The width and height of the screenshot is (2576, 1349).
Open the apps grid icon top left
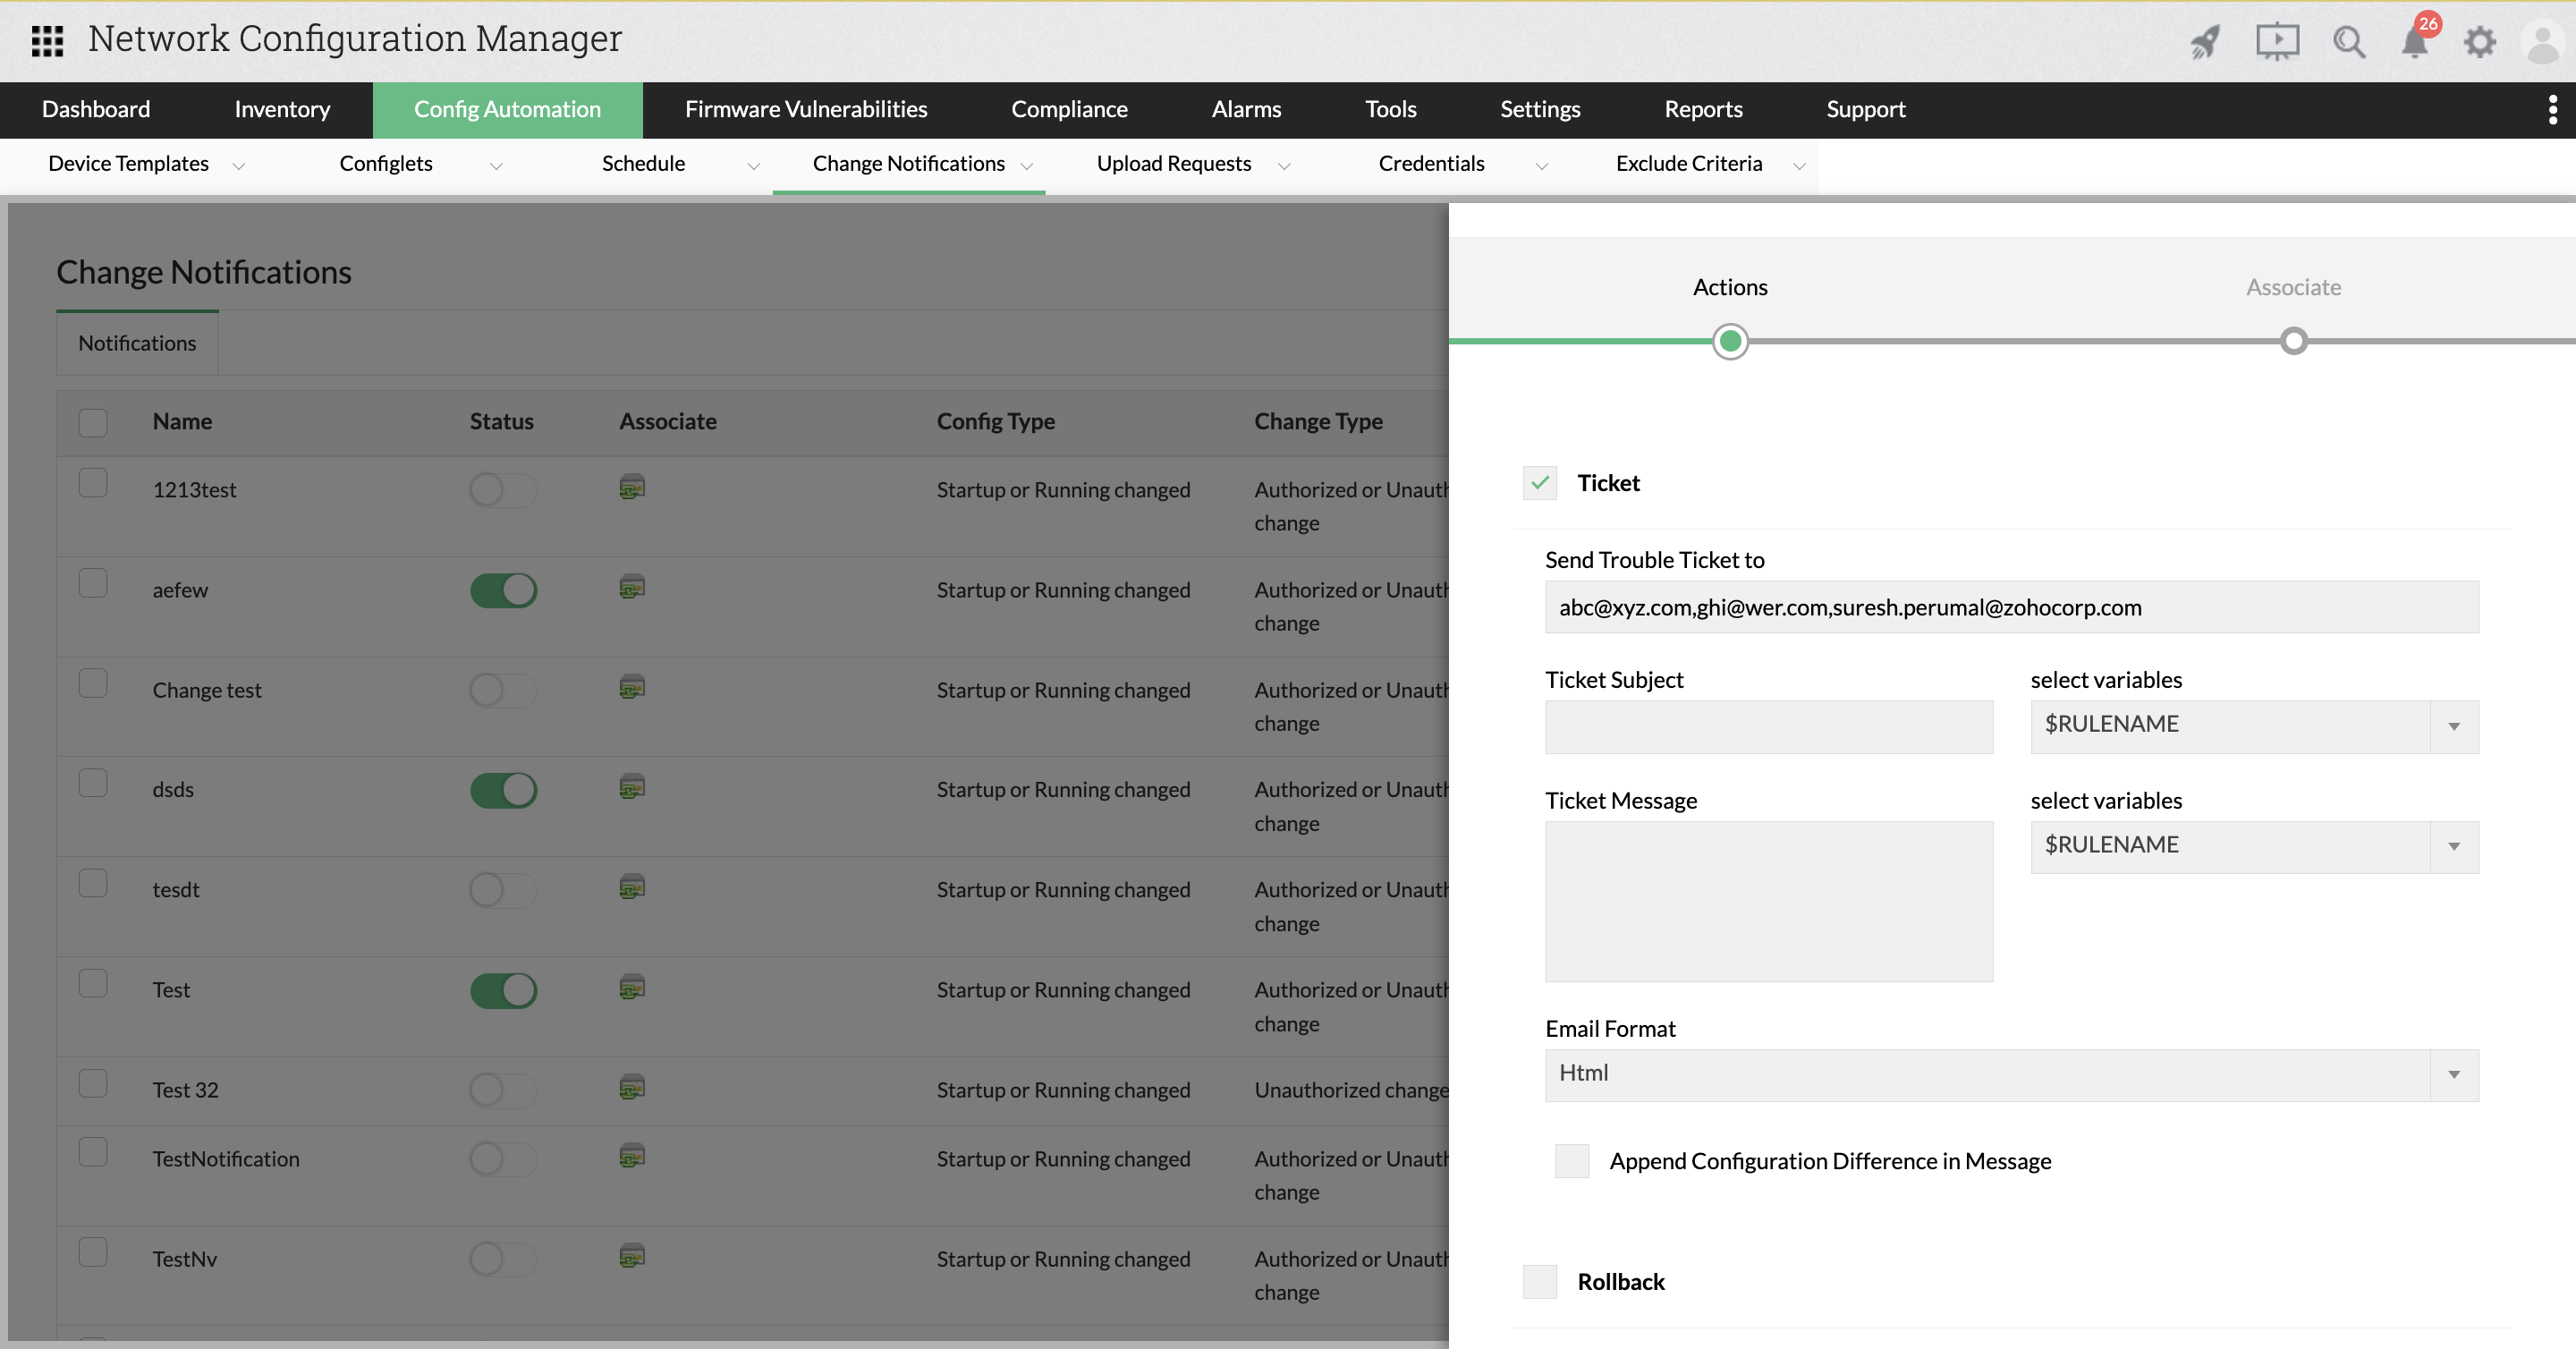pyautogui.click(x=46, y=41)
